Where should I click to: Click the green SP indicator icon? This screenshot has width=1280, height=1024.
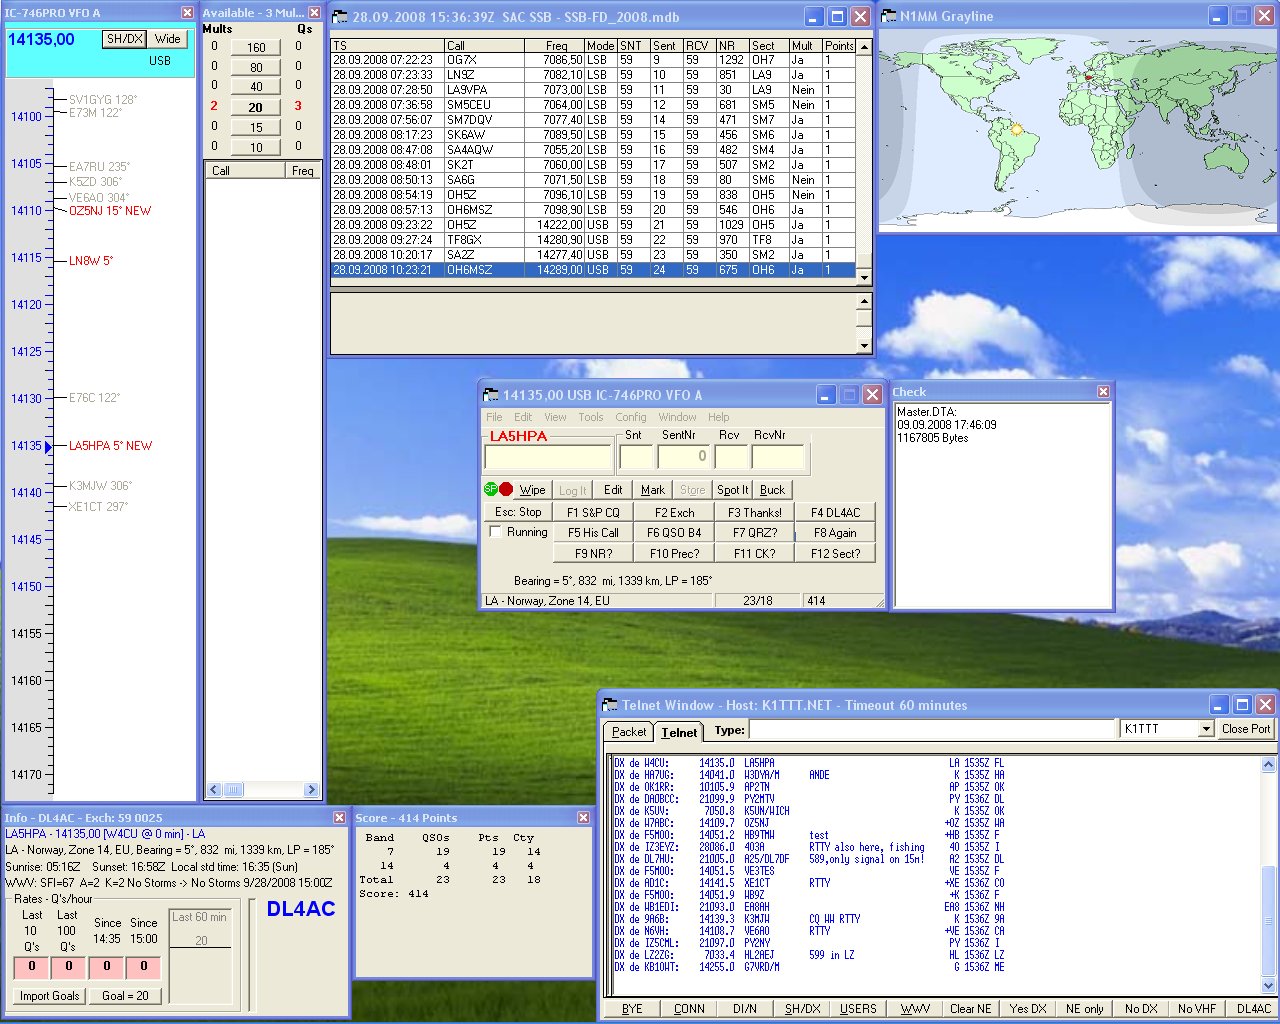pyautogui.click(x=490, y=489)
